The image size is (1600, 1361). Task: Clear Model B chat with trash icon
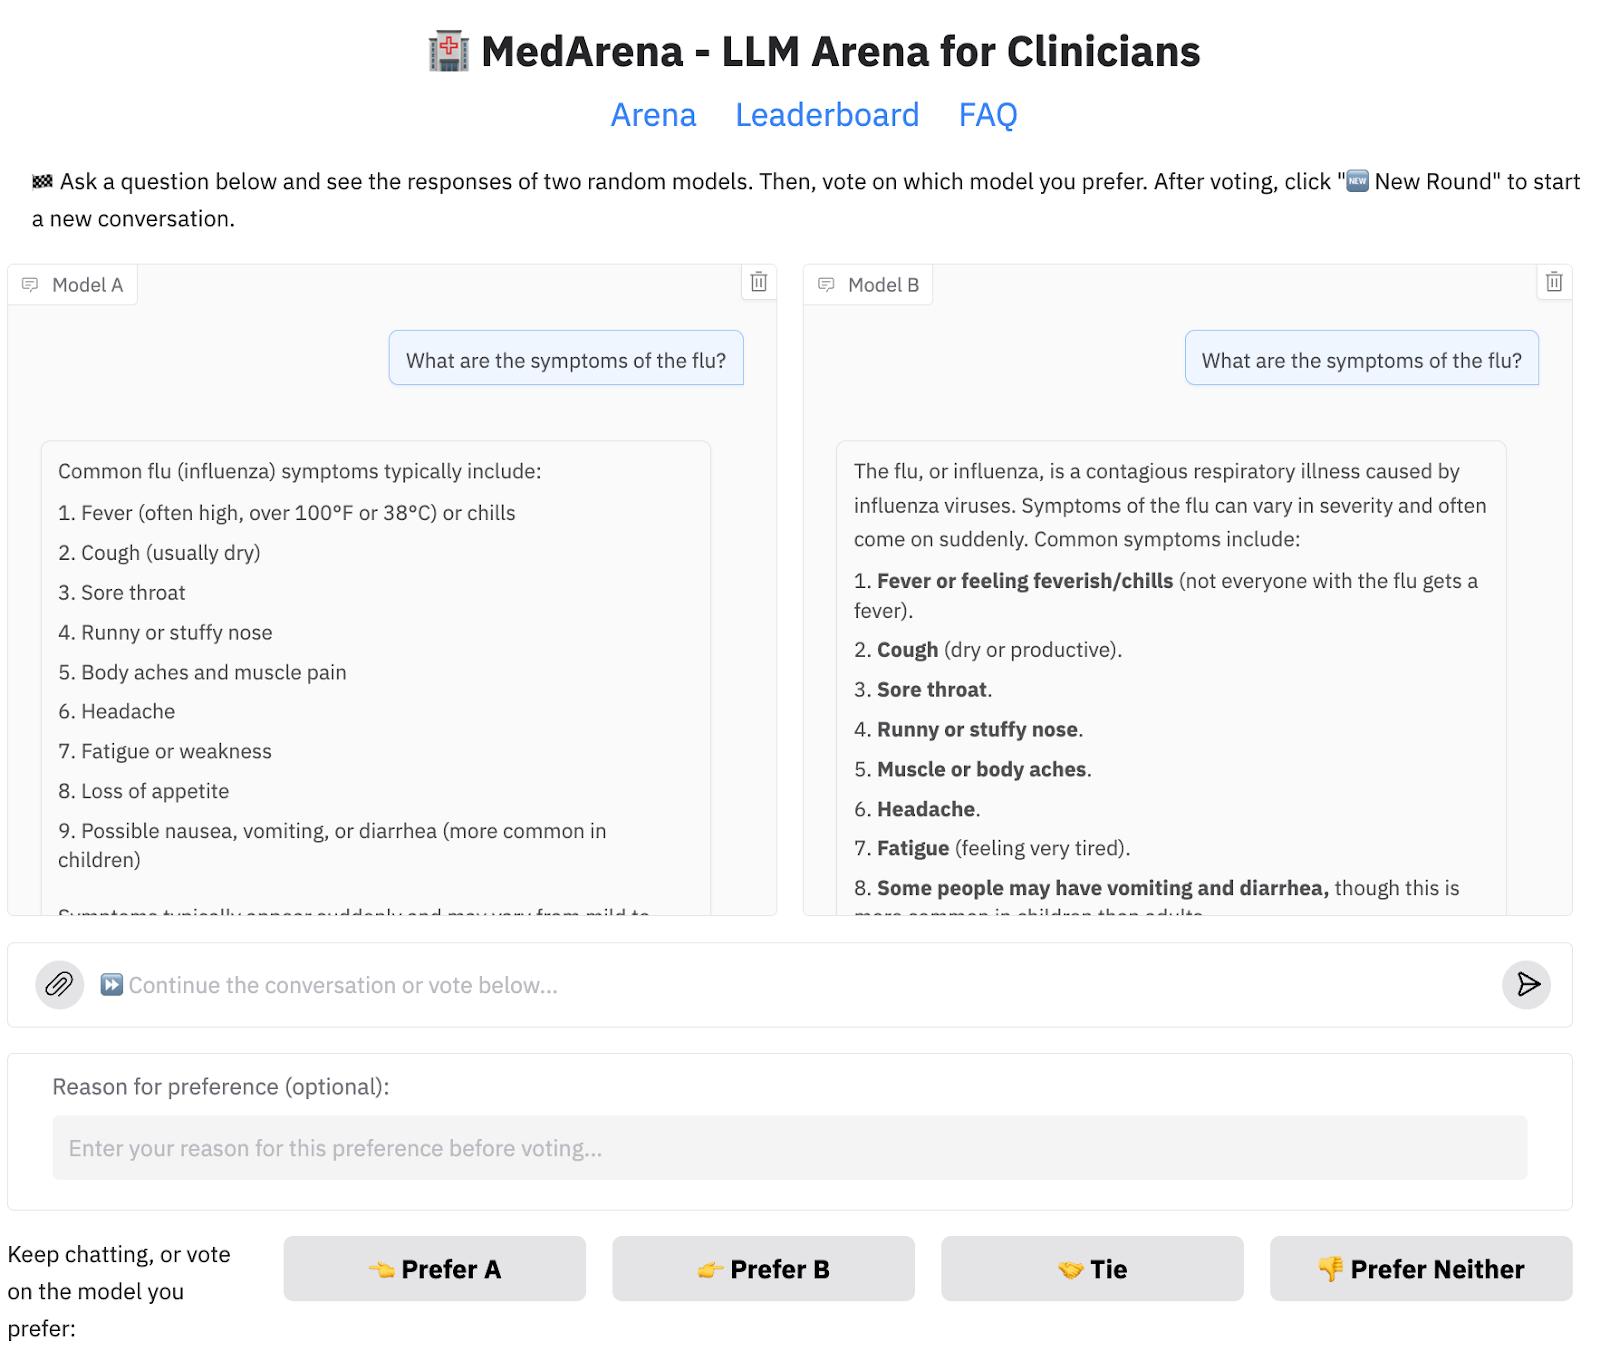click(x=1554, y=282)
